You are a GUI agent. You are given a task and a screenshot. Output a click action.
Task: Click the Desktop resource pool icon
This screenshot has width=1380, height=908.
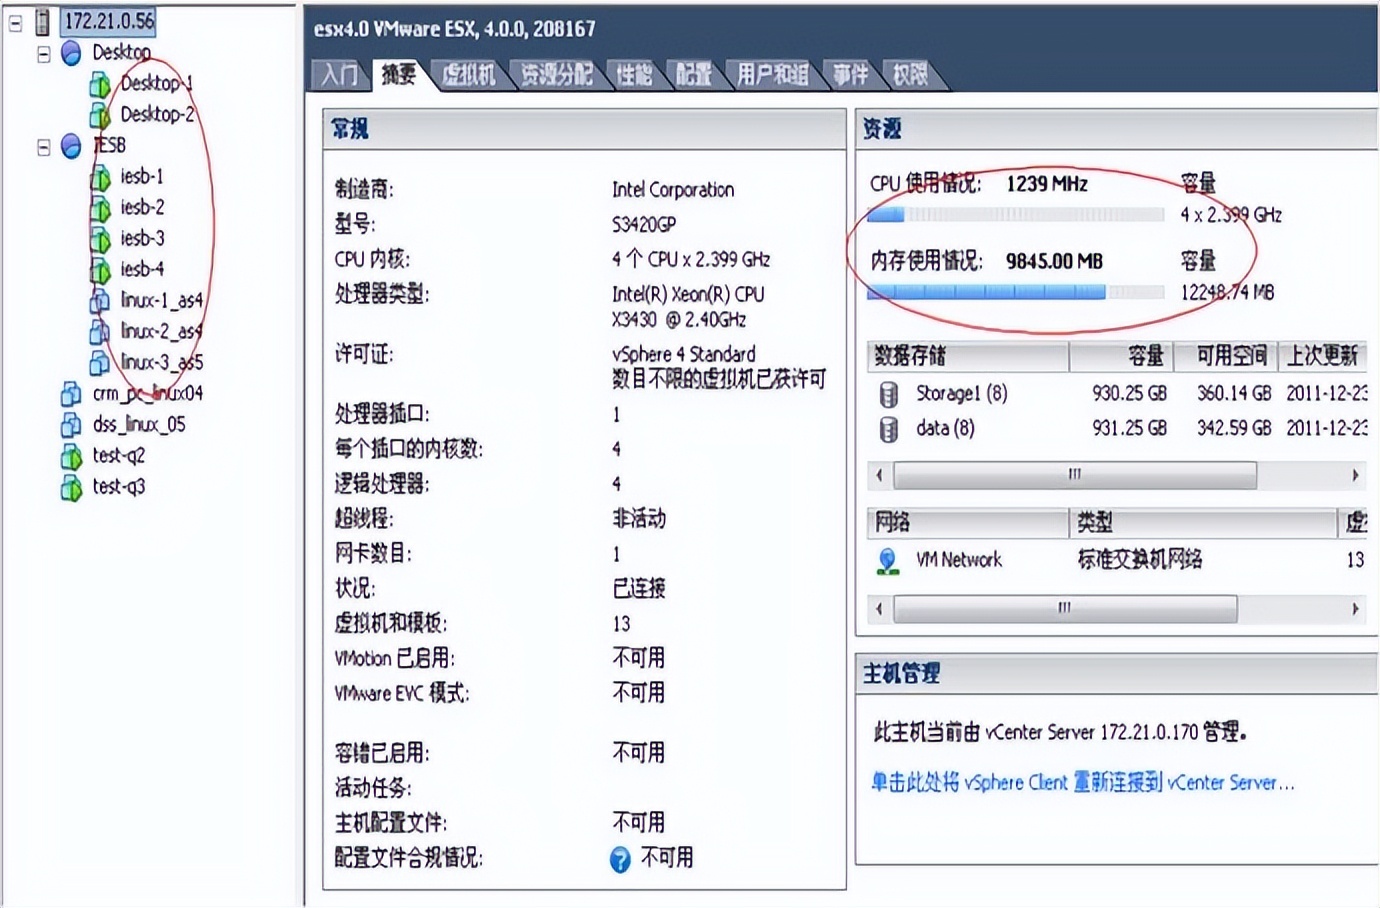(x=71, y=53)
